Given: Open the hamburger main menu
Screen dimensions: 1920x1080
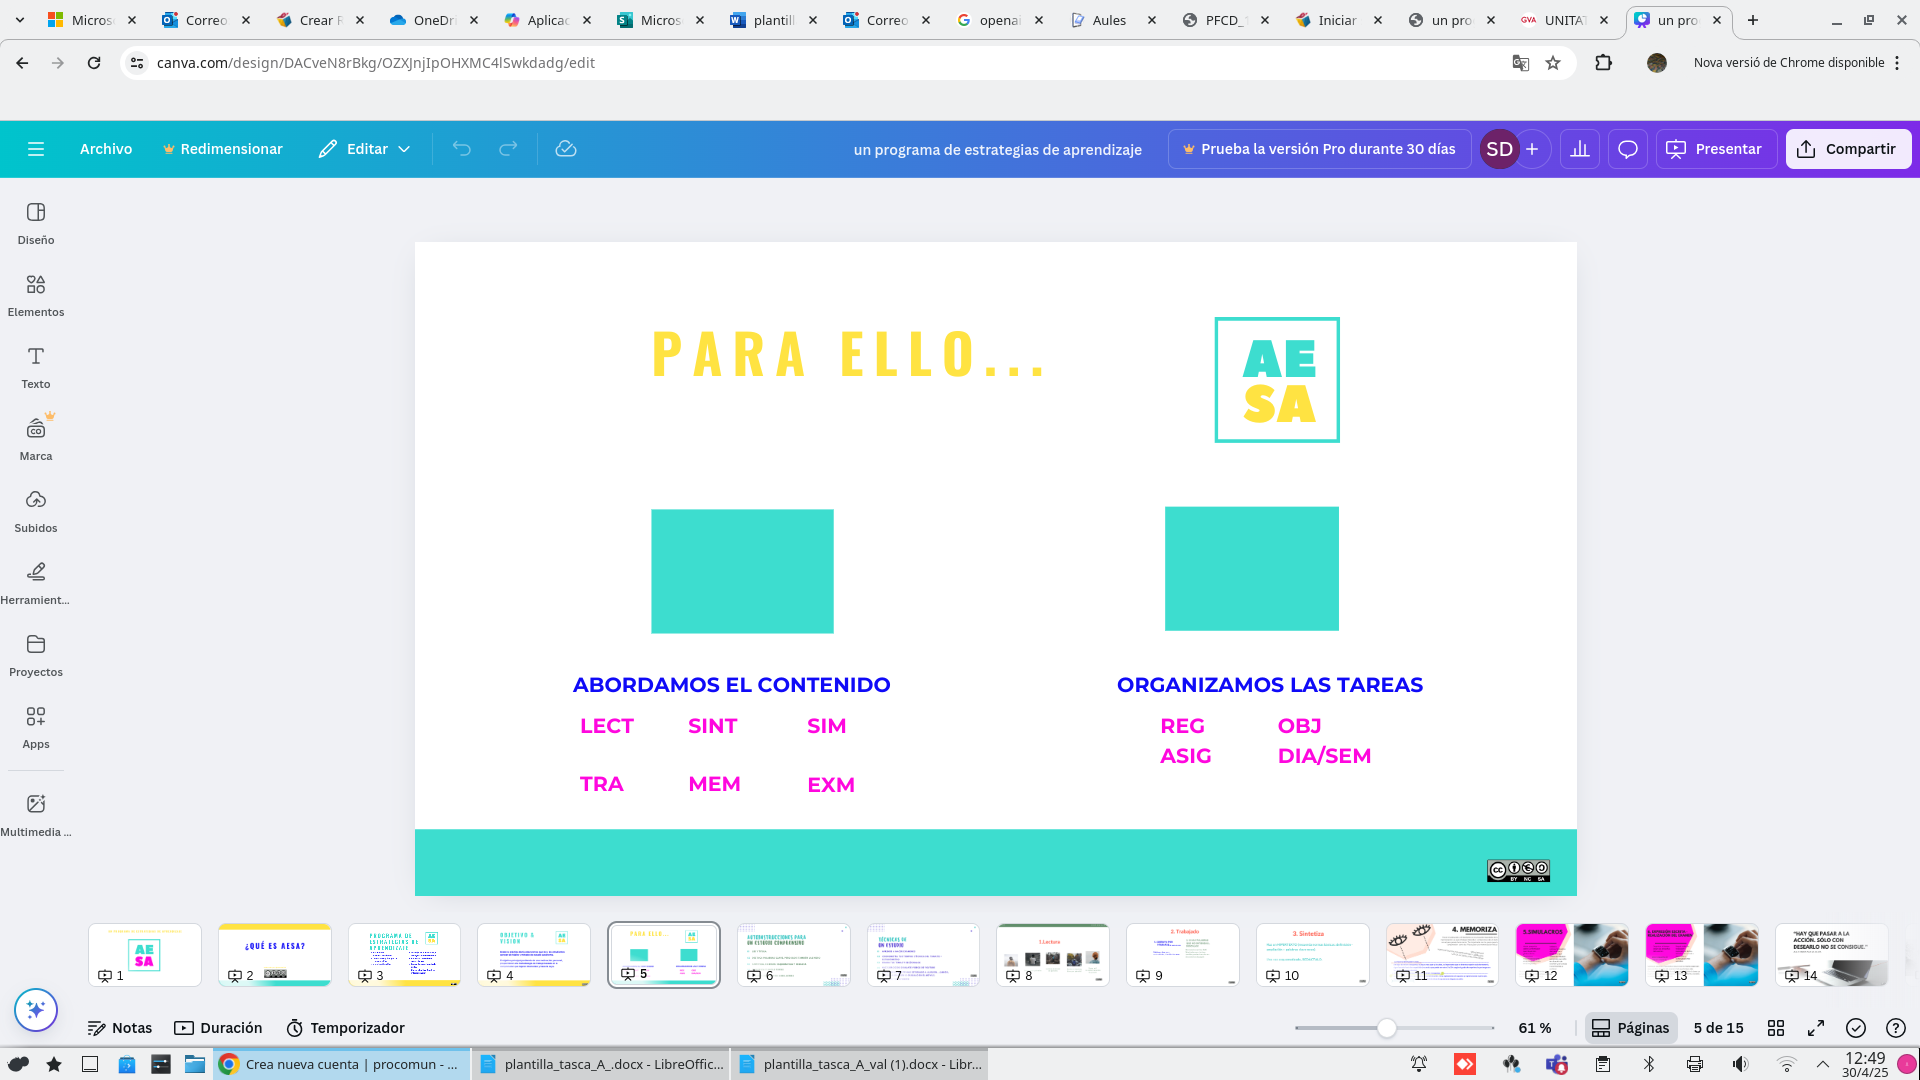Looking at the screenshot, I should click(36, 149).
